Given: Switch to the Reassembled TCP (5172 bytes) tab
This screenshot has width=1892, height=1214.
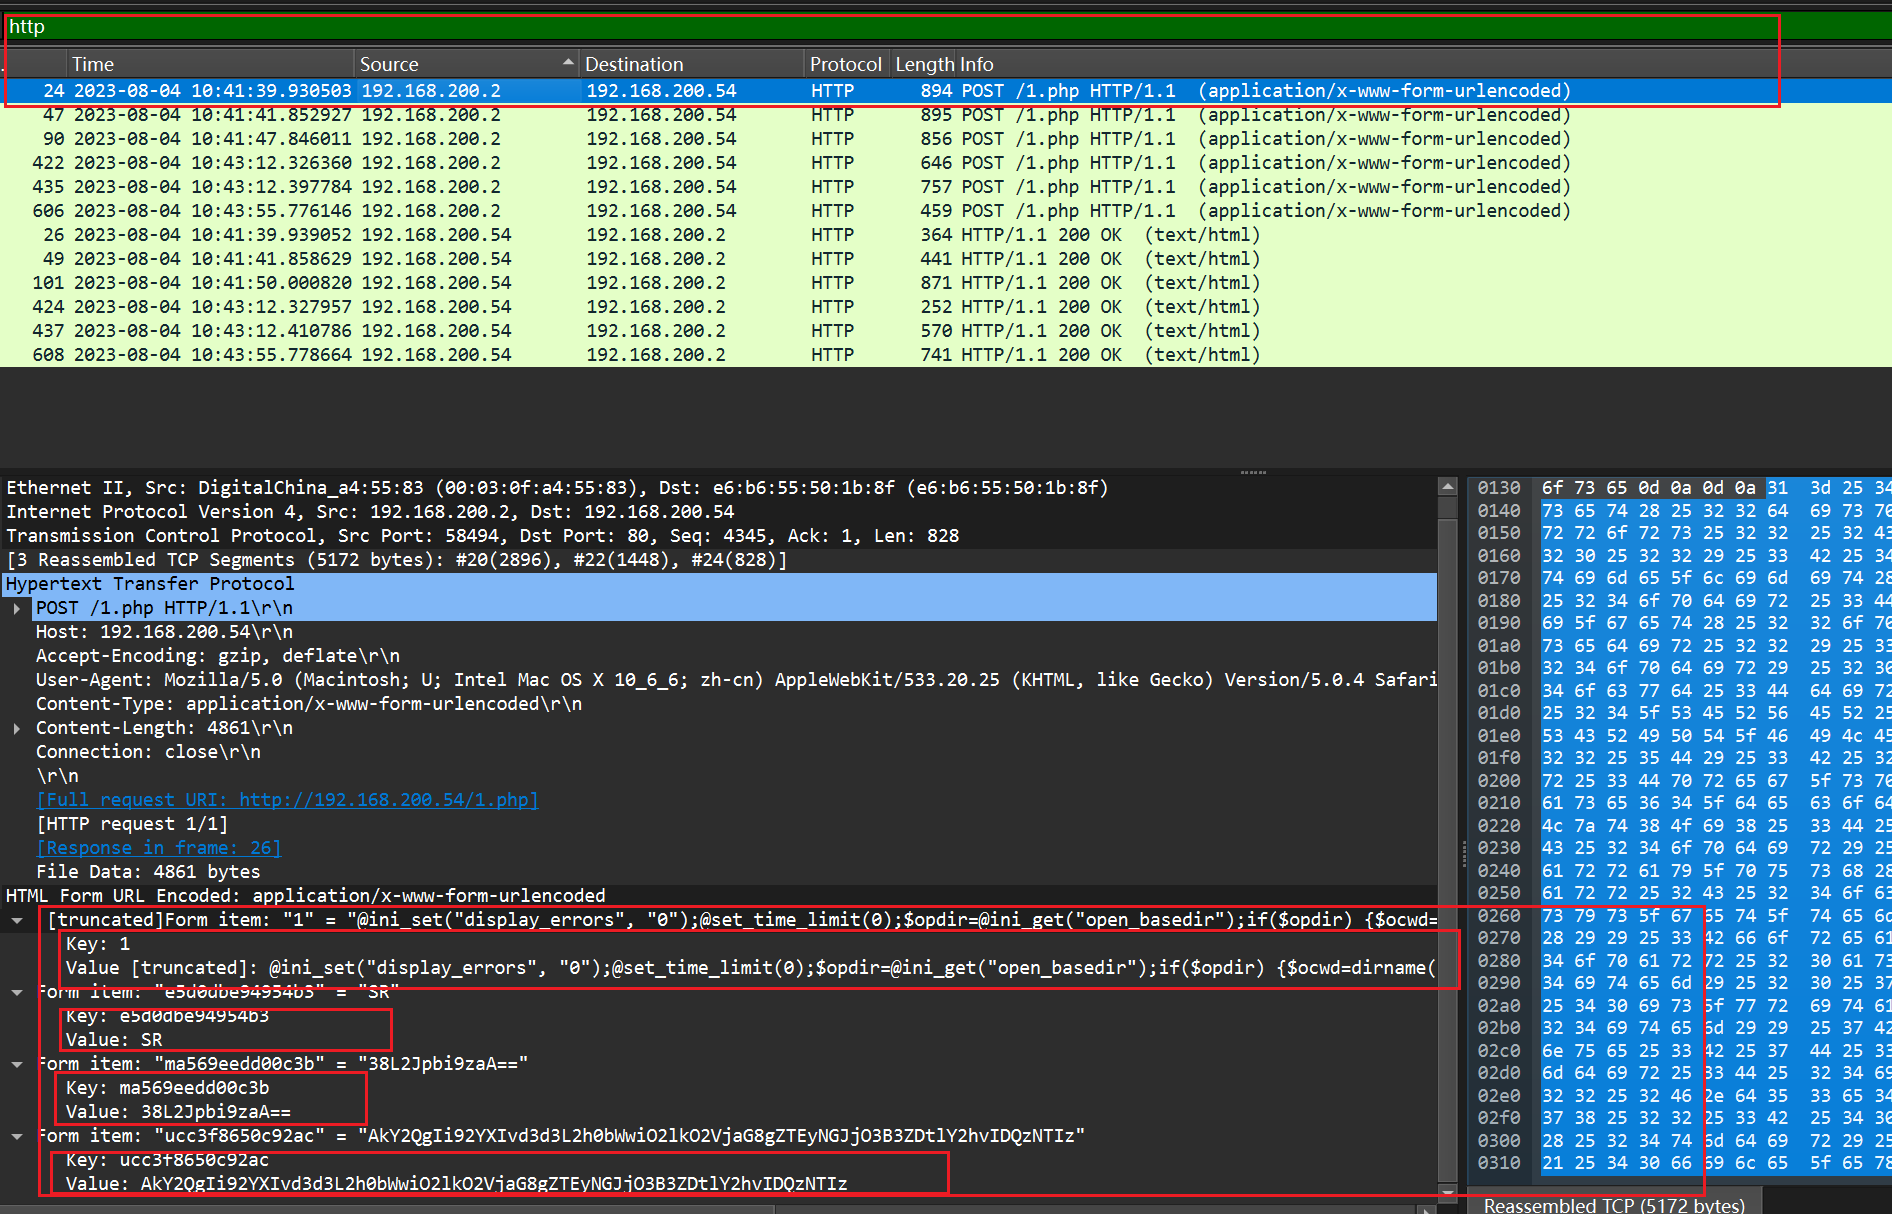Looking at the screenshot, I should click(x=1614, y=1204).
